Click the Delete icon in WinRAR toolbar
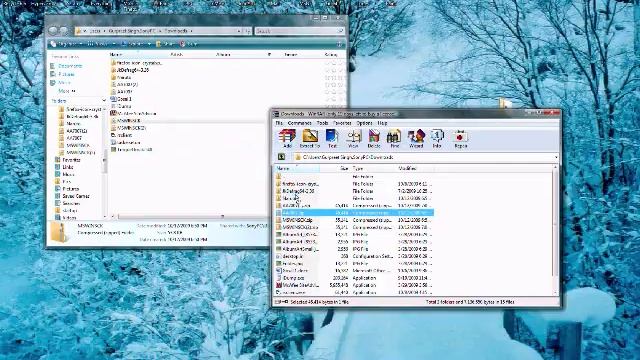 [x=373, y=139]
